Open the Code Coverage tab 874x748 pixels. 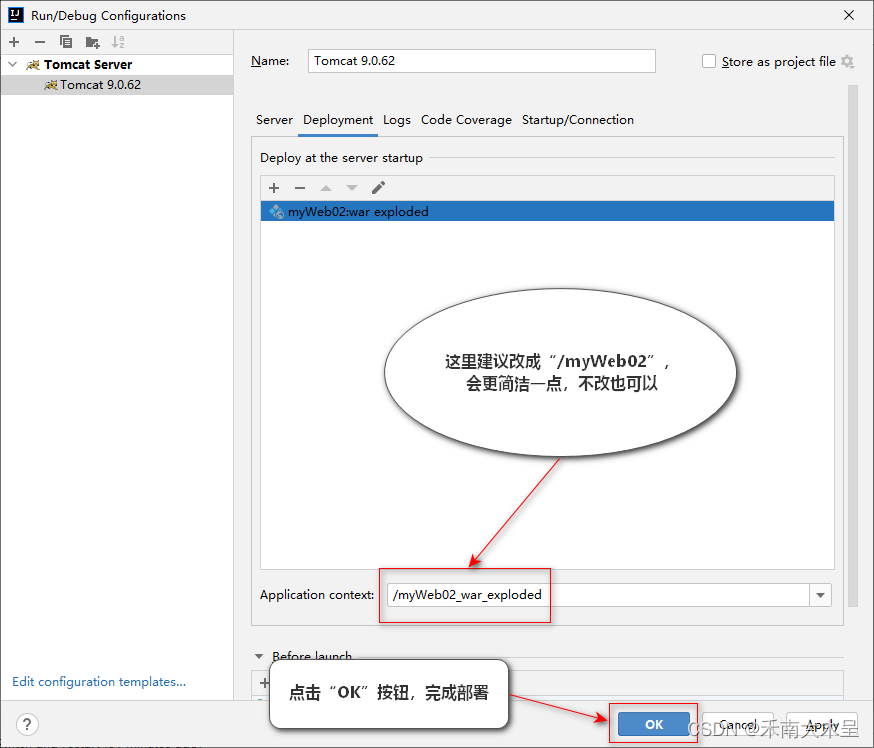[x=466, y=119]
